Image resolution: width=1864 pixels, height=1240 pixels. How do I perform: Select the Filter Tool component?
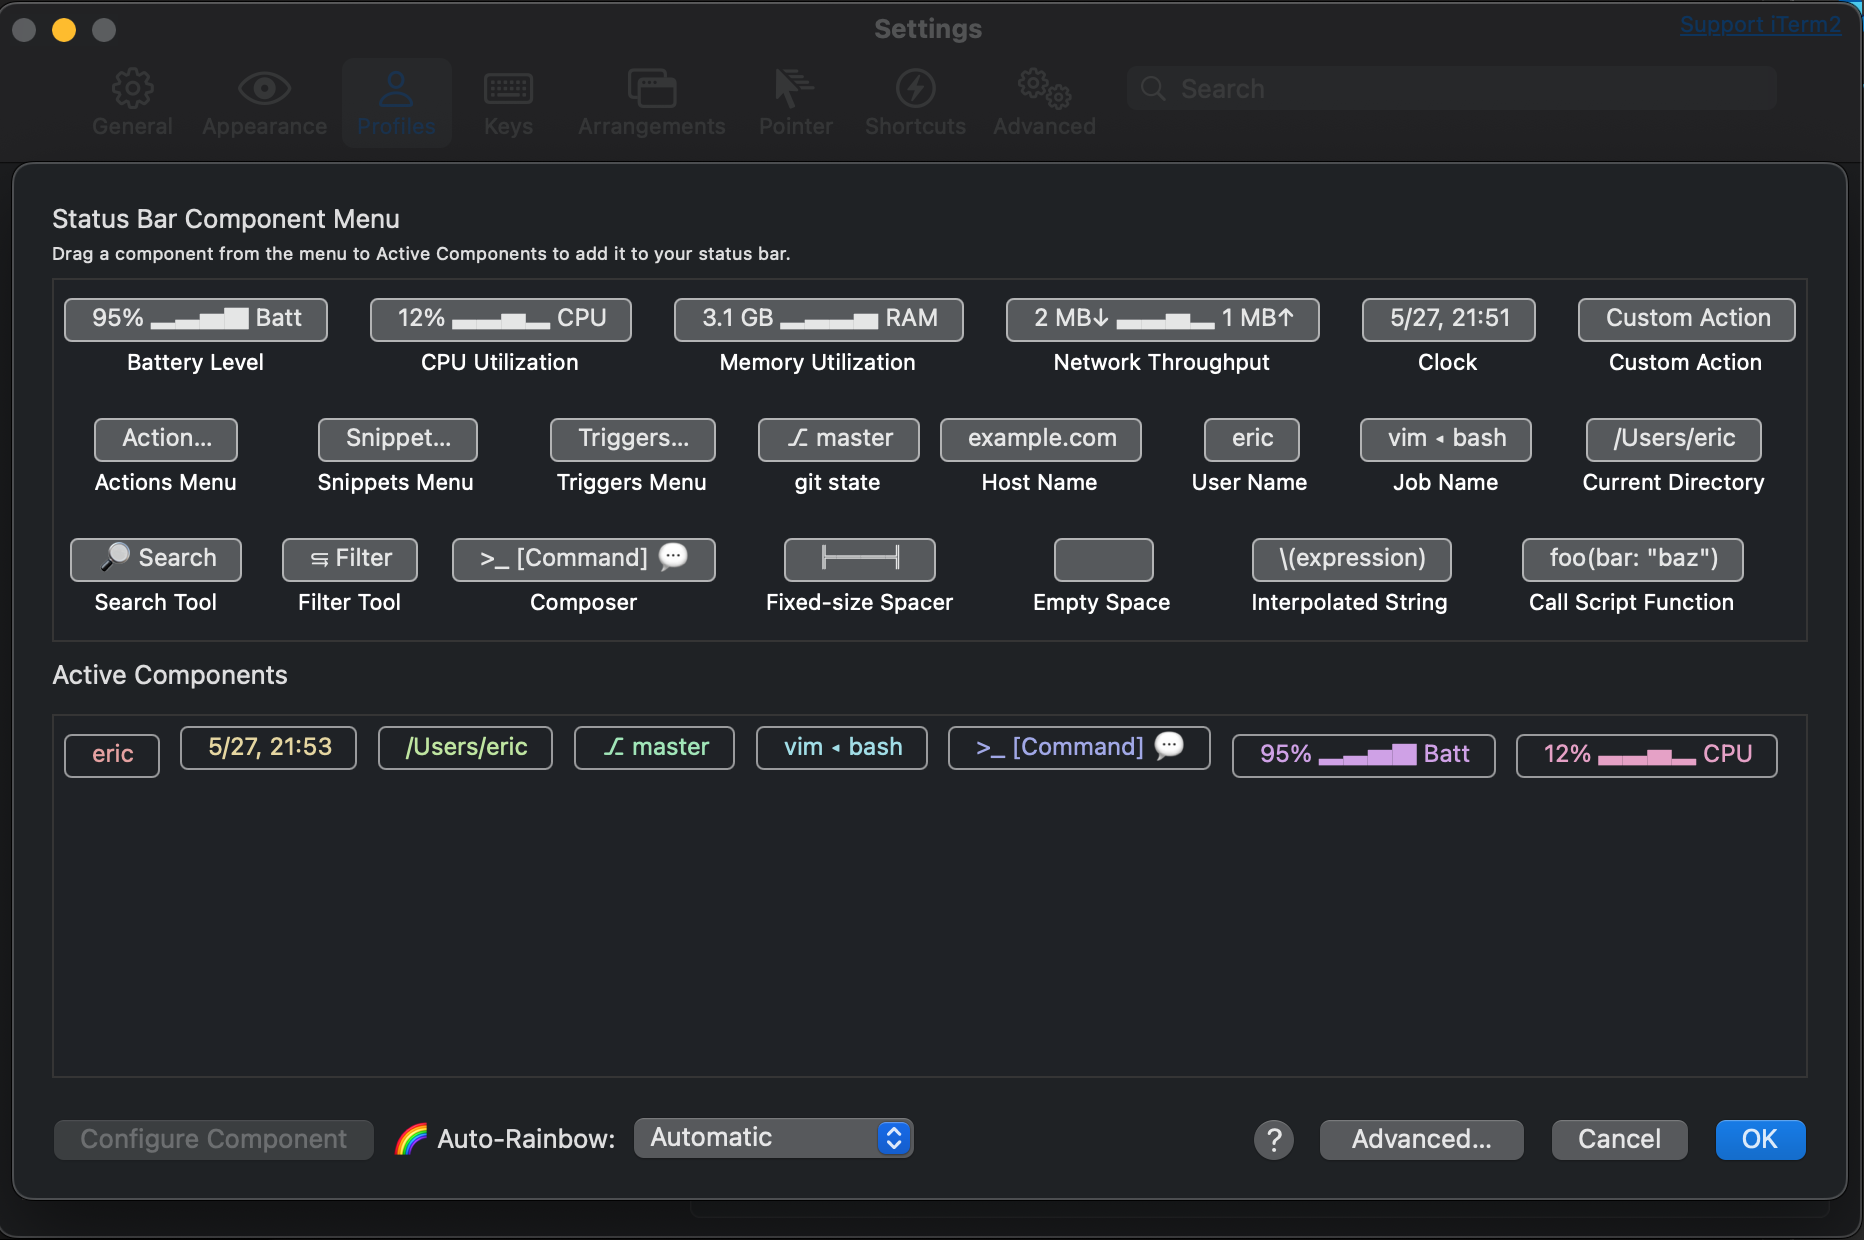point(349,559)
